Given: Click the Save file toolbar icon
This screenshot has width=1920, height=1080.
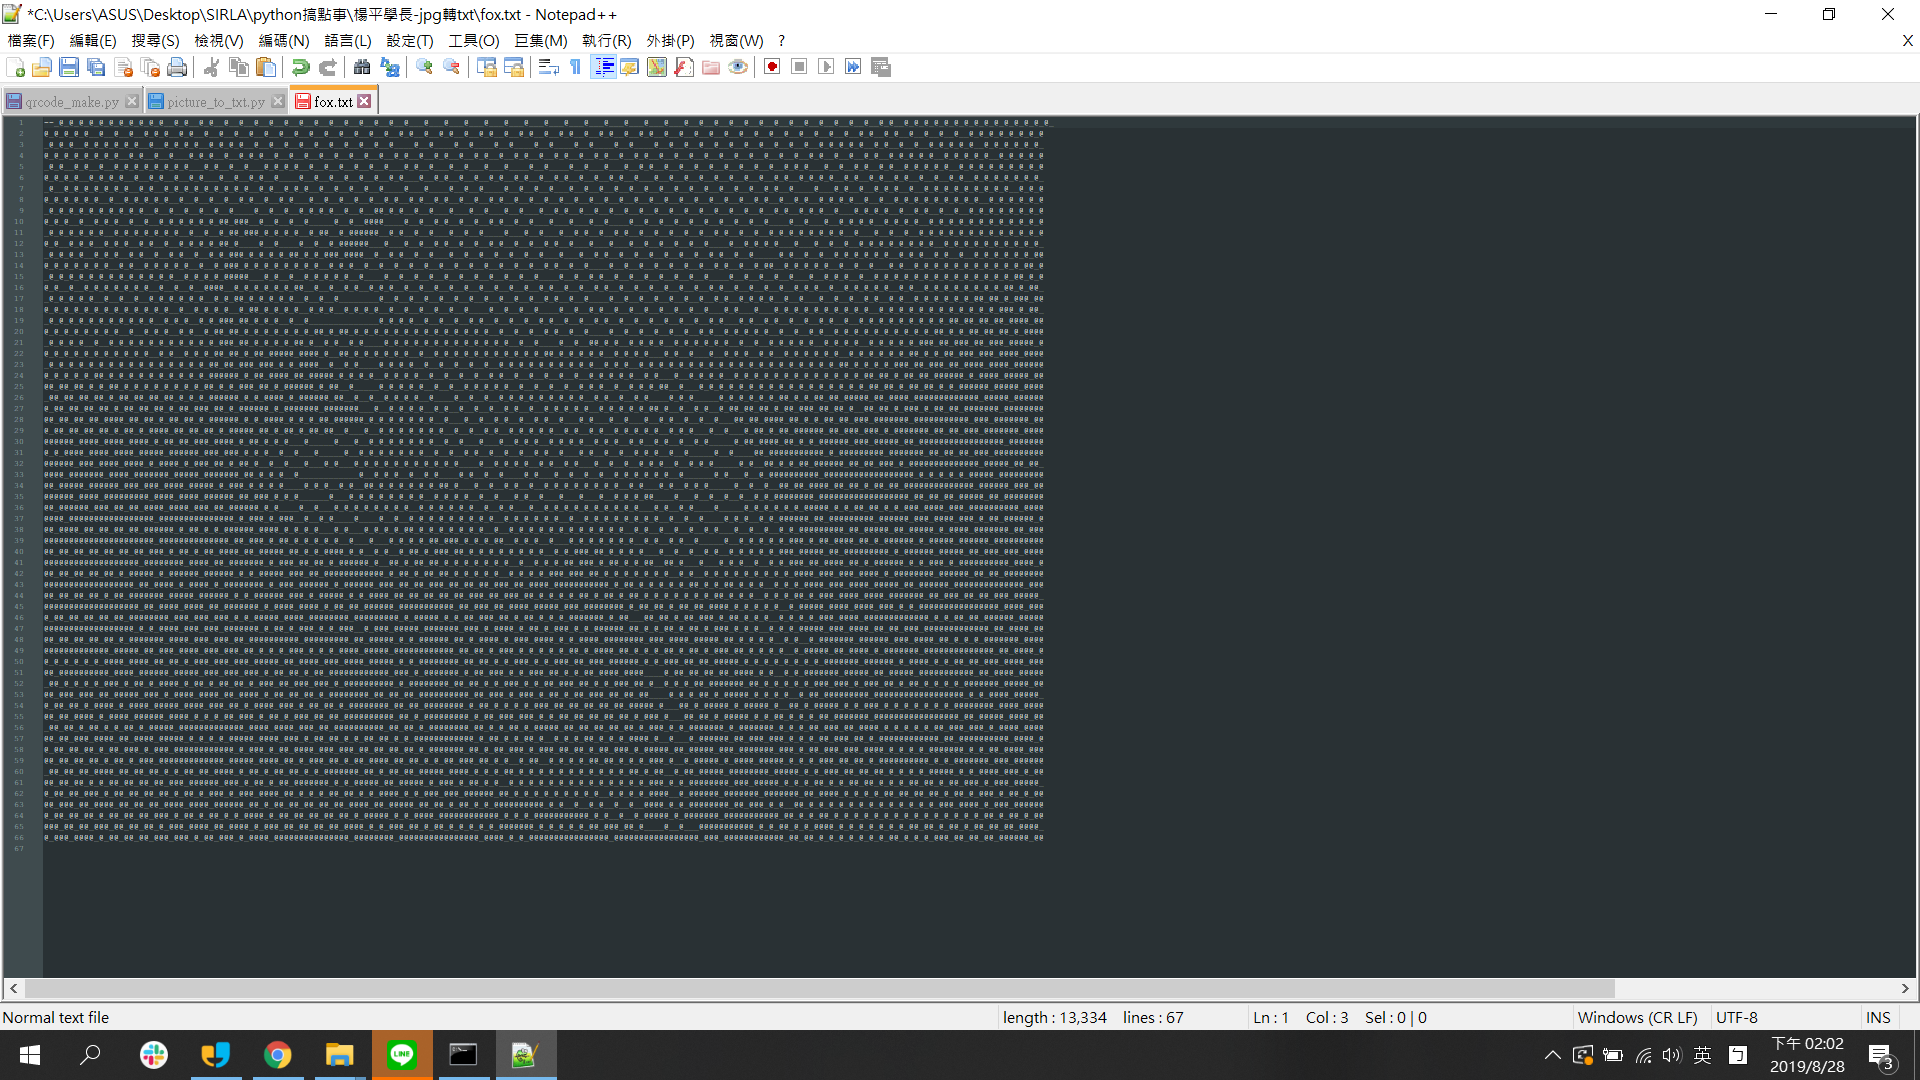Looking at the screenshot, I should pyautogui.click(x=69, y=67).
